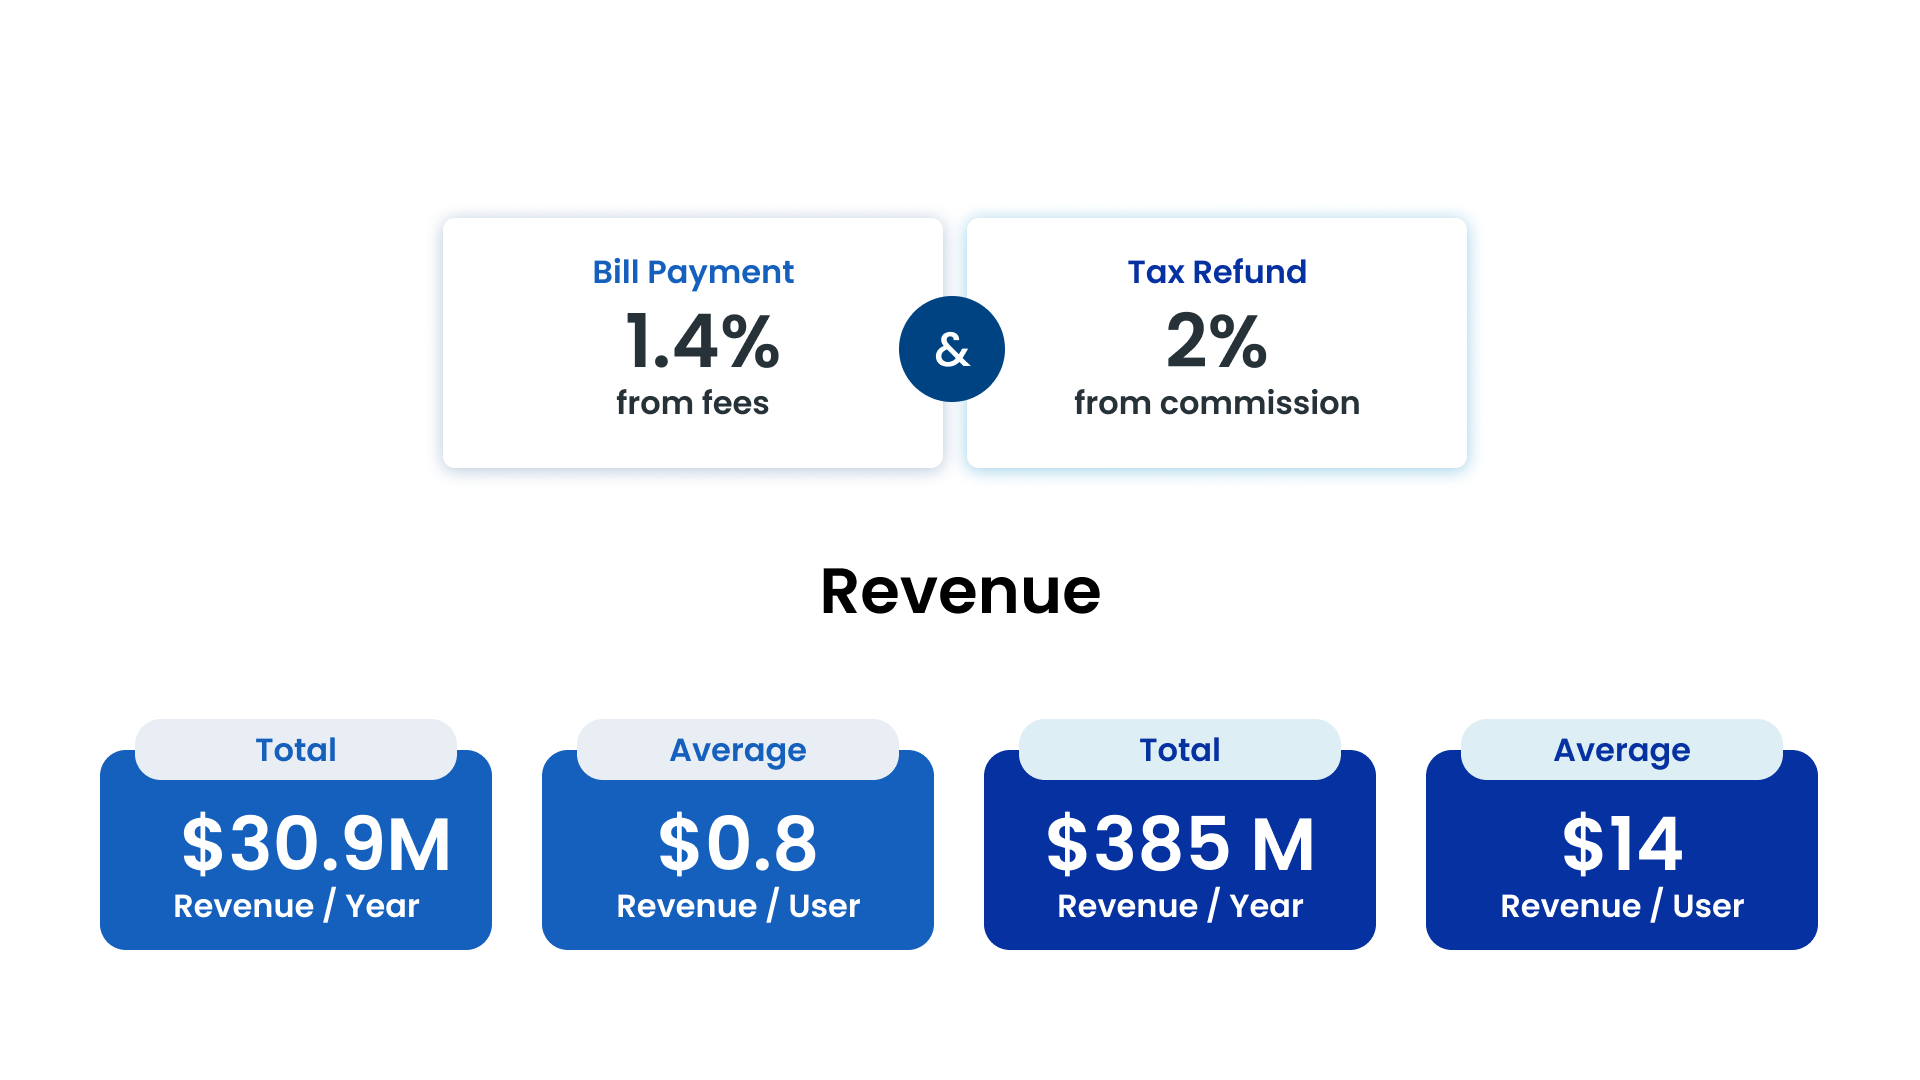Click the Tax Refund heading
The height and width of the screenshot is (1080, 1920).
tap(1216, 272)
